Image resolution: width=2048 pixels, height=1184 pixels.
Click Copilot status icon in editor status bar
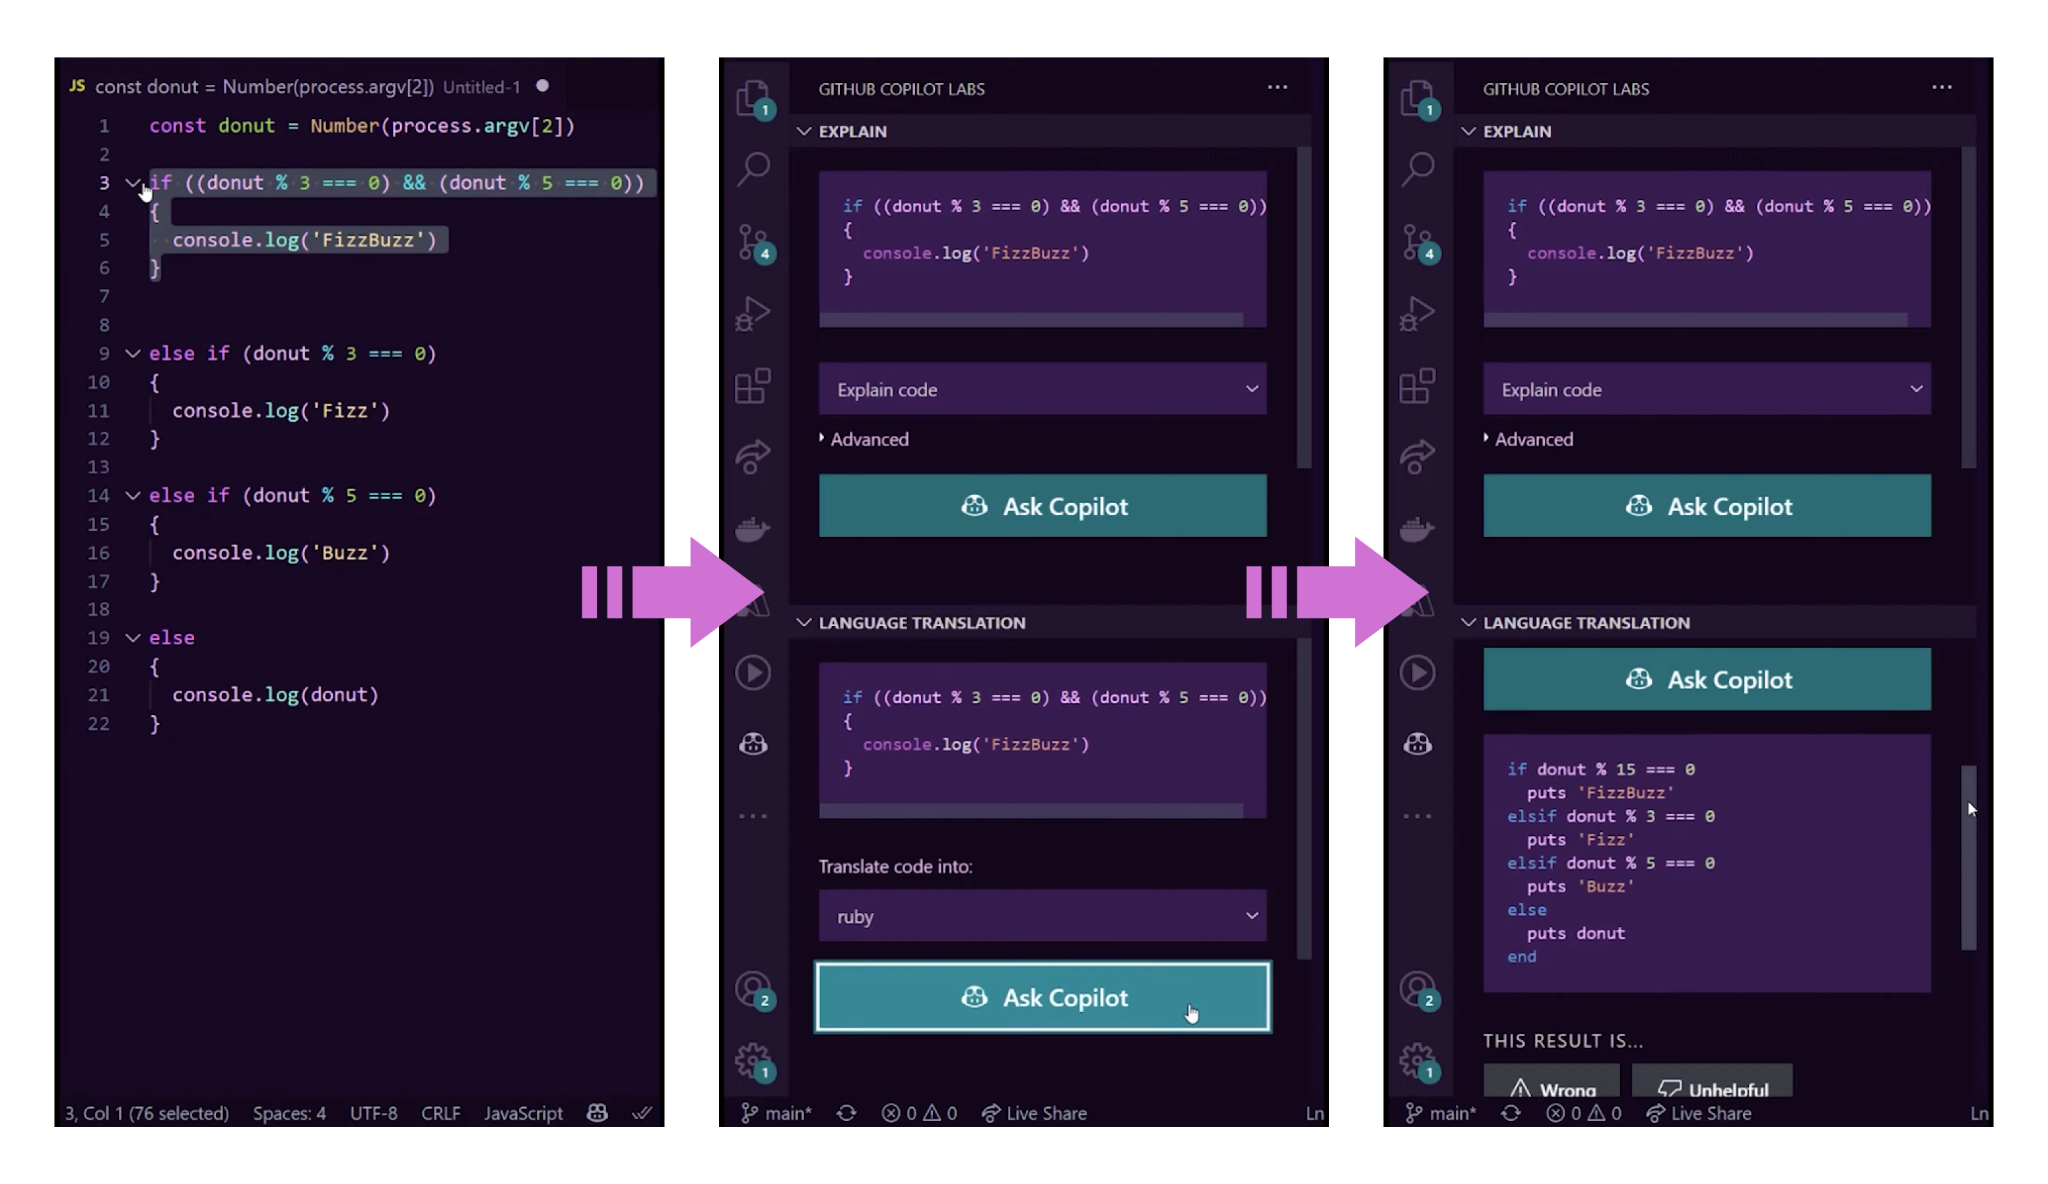pyautogui.click(x=597, y=1112)
